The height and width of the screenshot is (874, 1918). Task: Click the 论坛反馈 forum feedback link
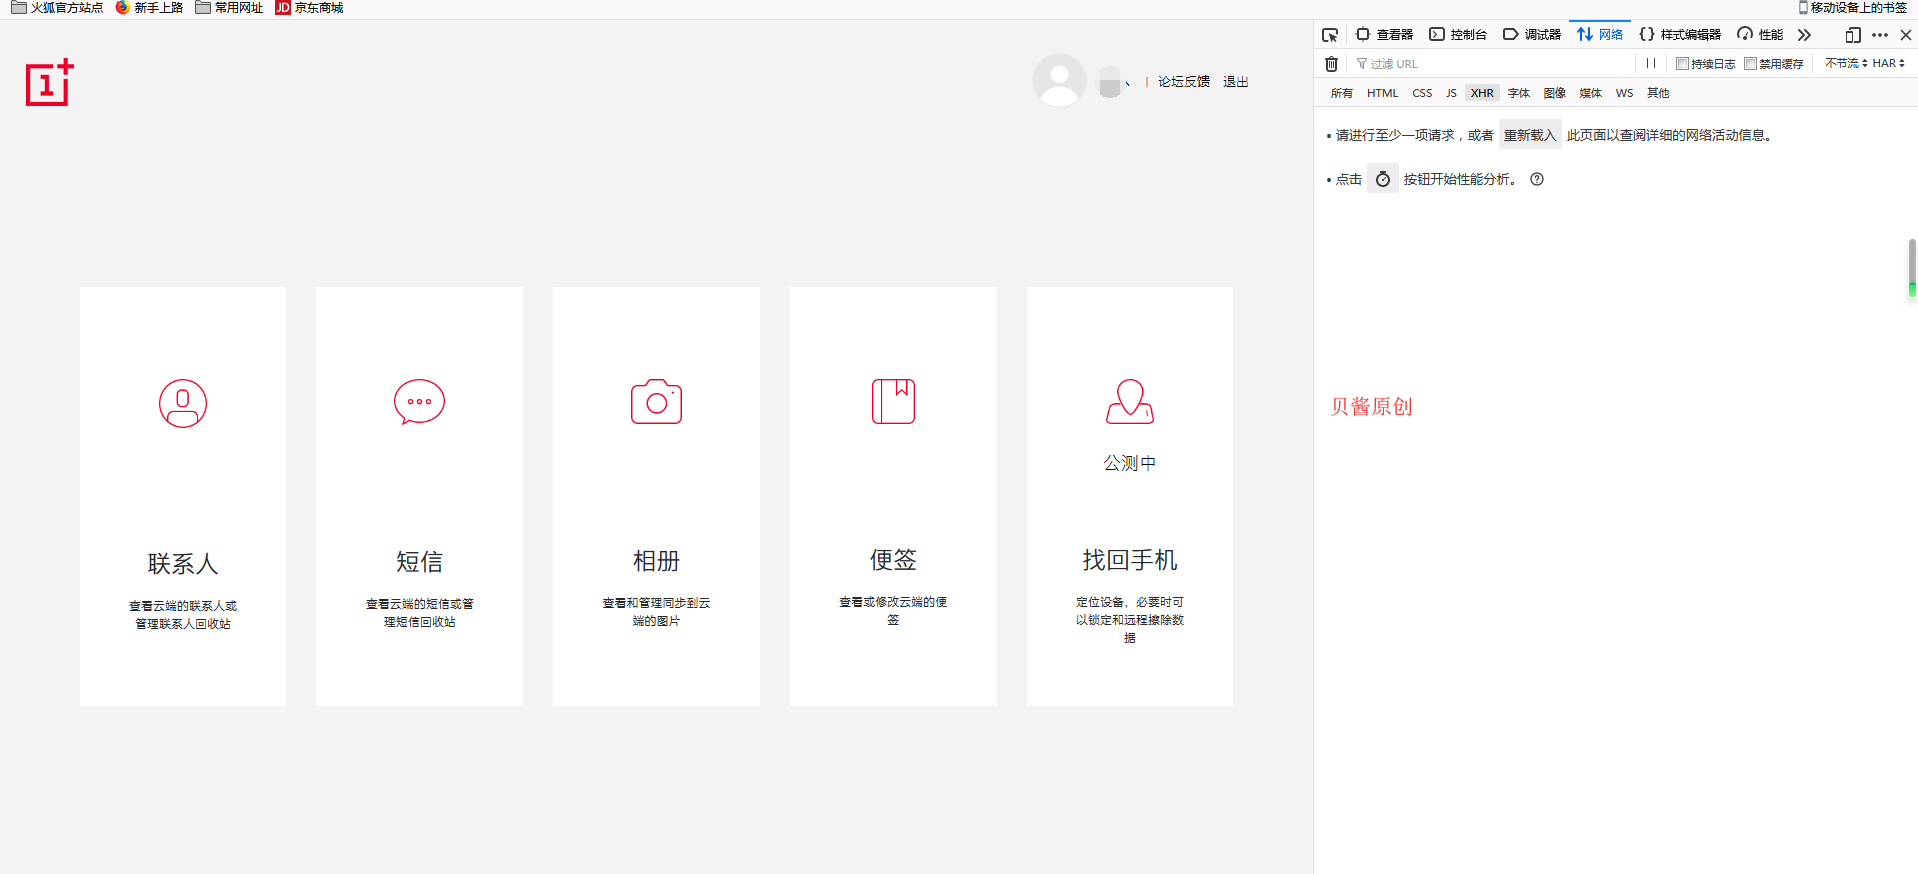tap(1184, 82)
